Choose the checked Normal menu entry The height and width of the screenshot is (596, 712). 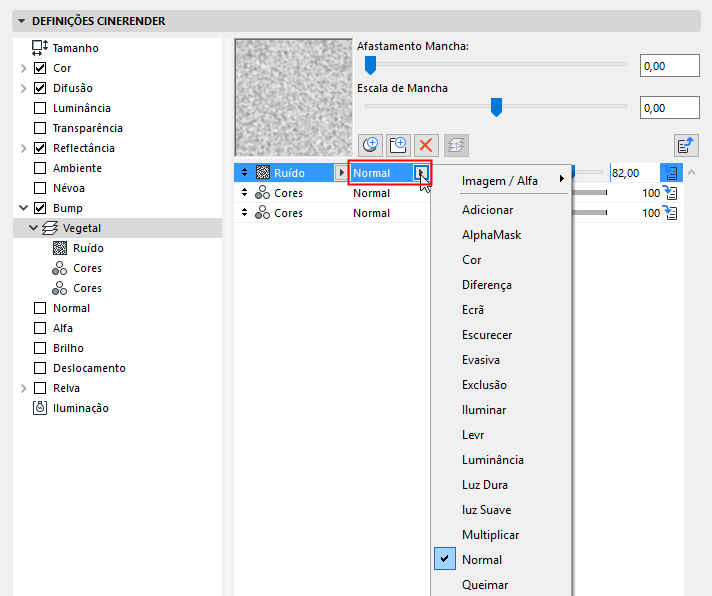[x=482, y=560]
